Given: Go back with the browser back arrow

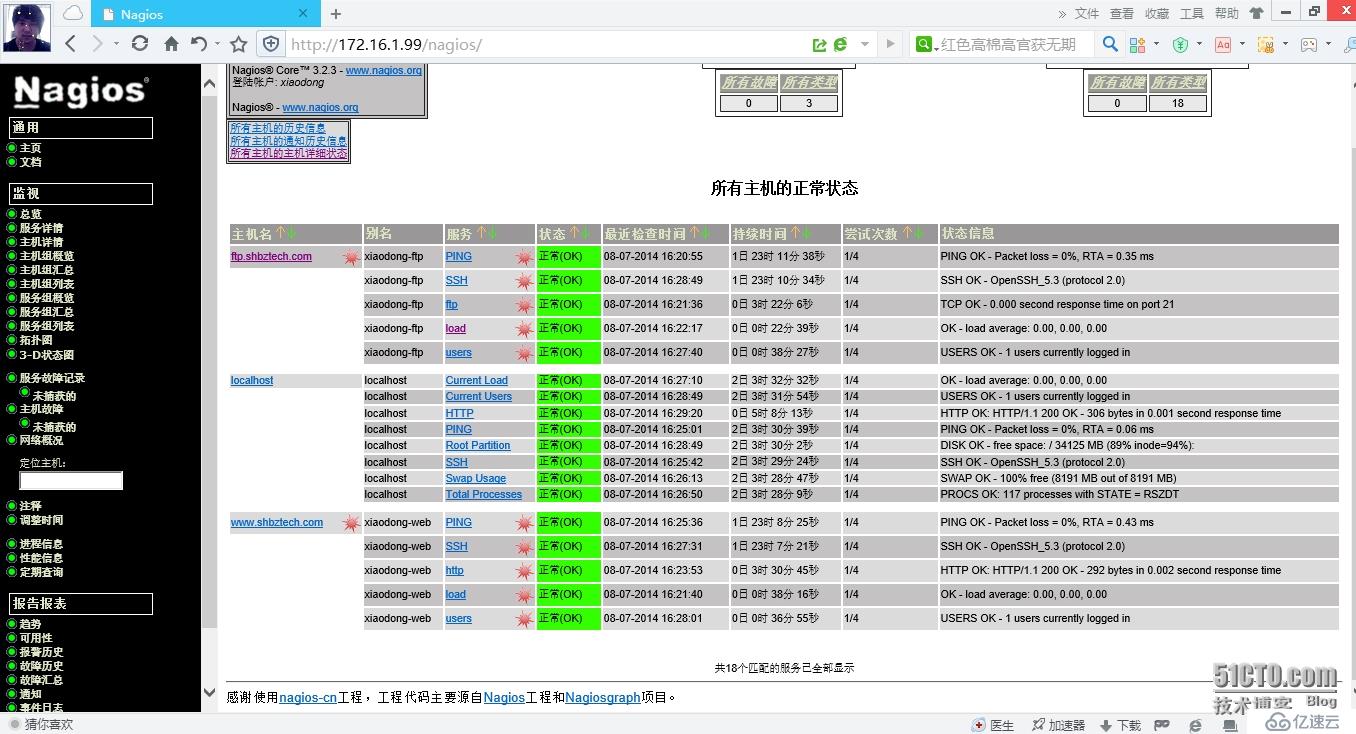Looking at the screenshot, I should pos(70,44).
